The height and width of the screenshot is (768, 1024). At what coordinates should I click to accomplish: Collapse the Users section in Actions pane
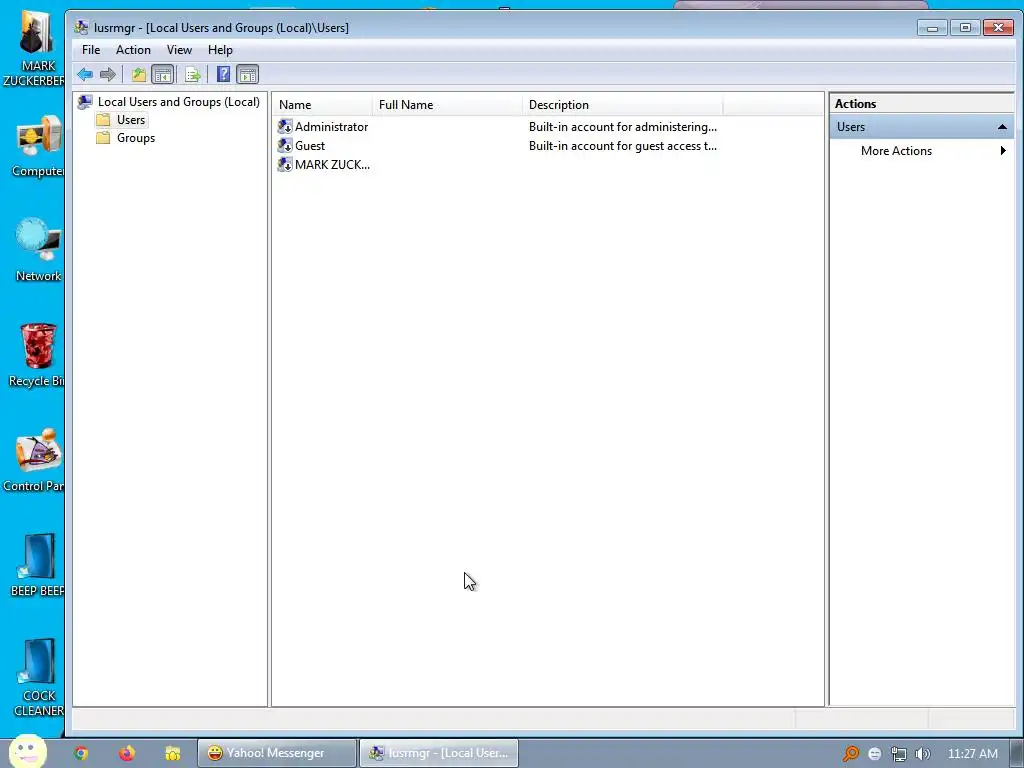tap(1002, 127)
